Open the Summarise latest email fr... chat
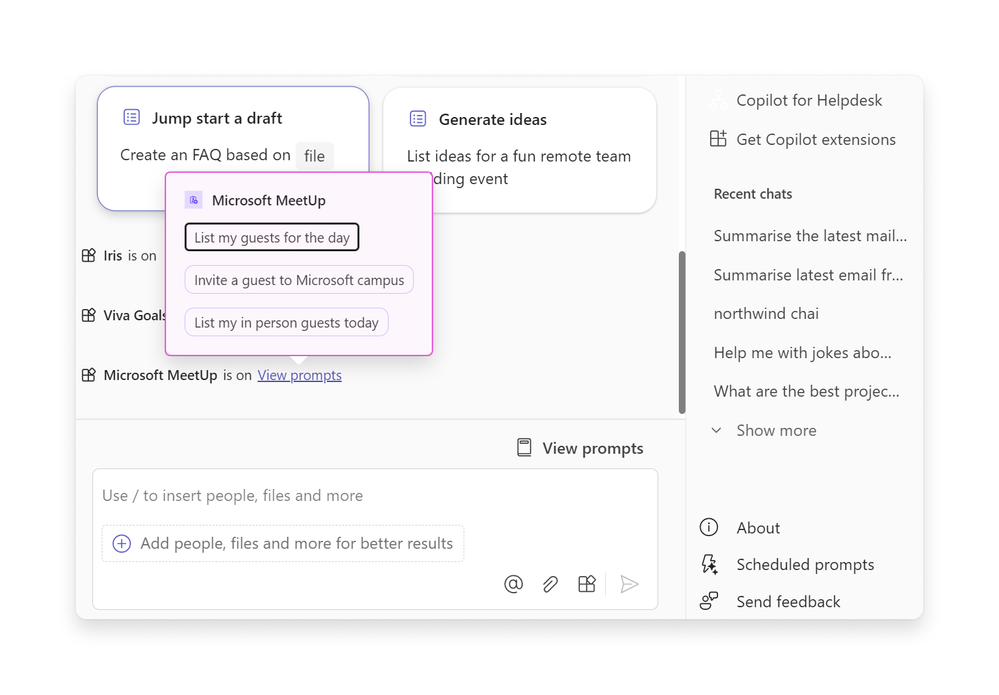 808,275
